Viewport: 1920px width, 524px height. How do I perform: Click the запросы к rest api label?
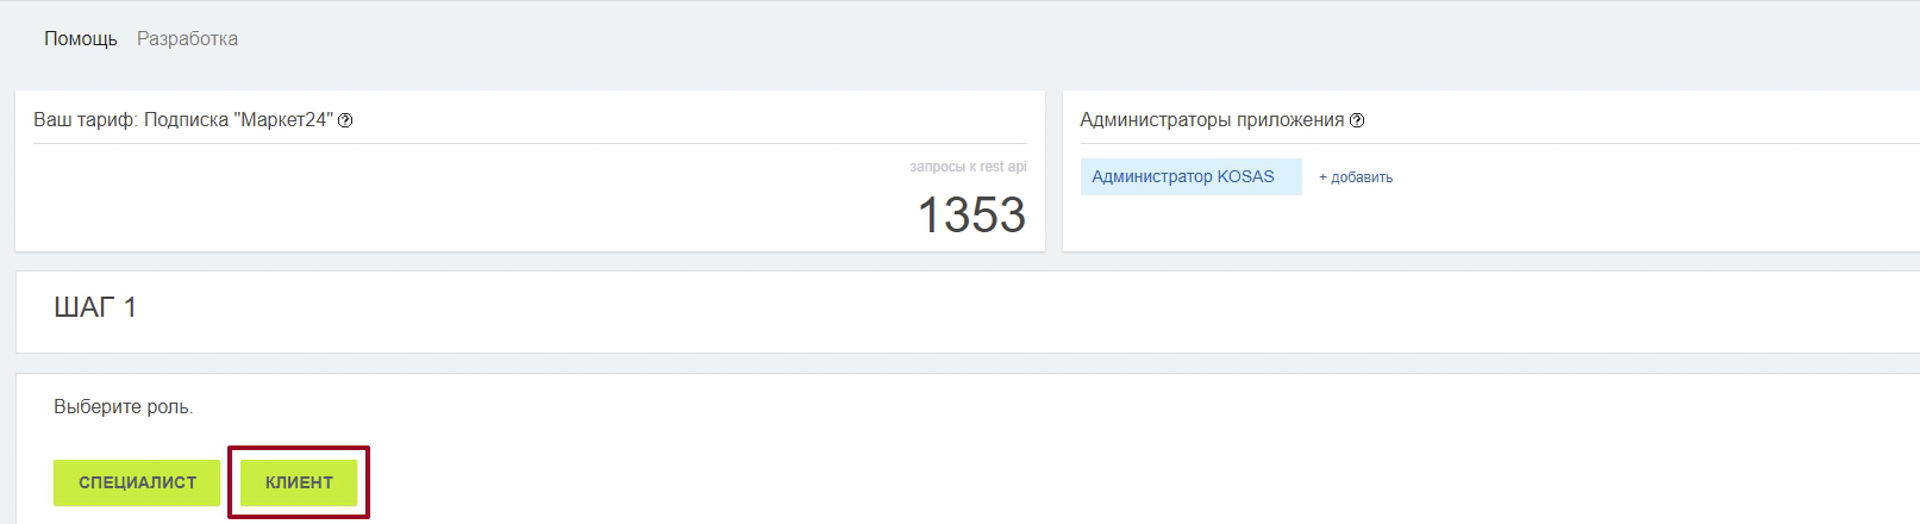click(968, 167)
